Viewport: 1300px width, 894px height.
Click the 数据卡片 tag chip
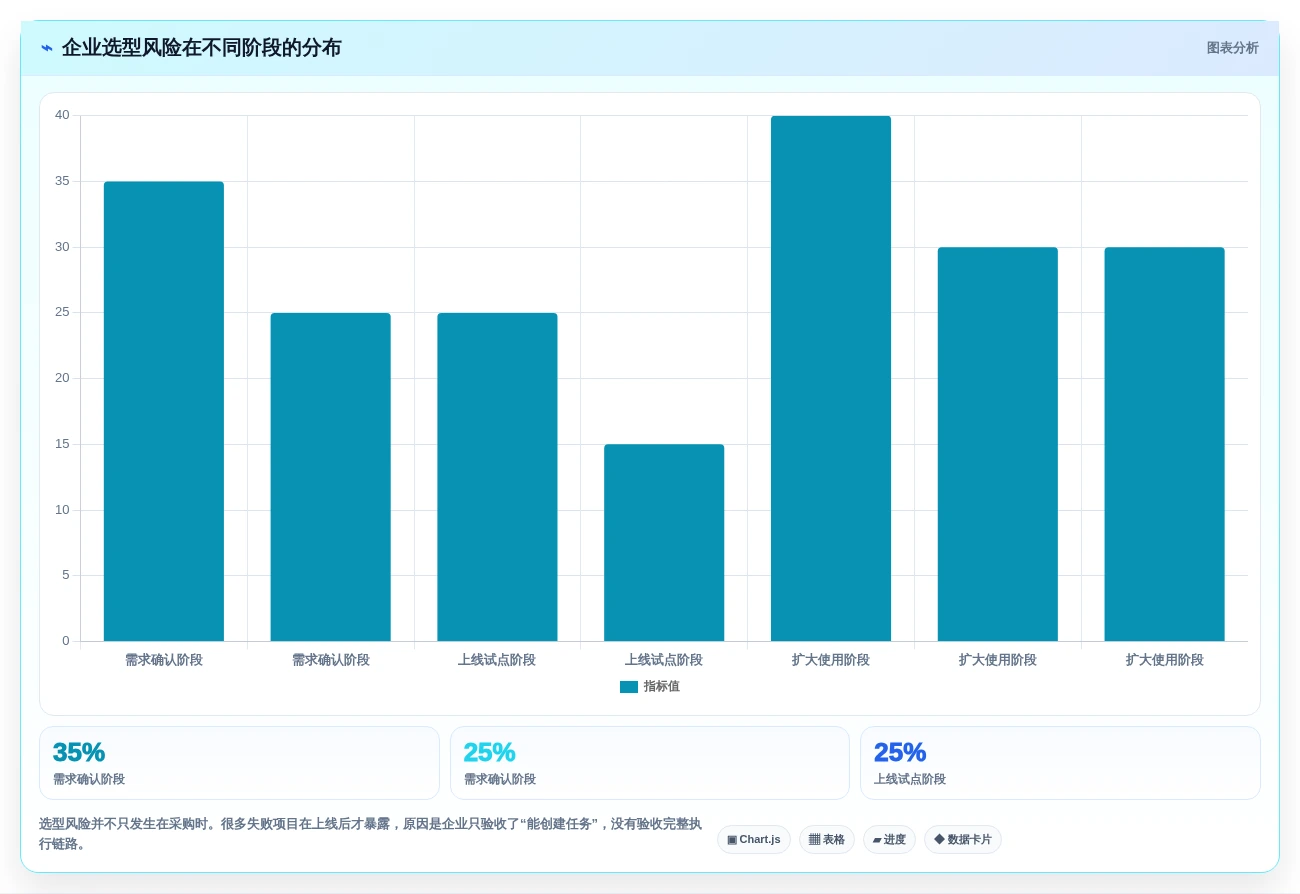[963, 840]
